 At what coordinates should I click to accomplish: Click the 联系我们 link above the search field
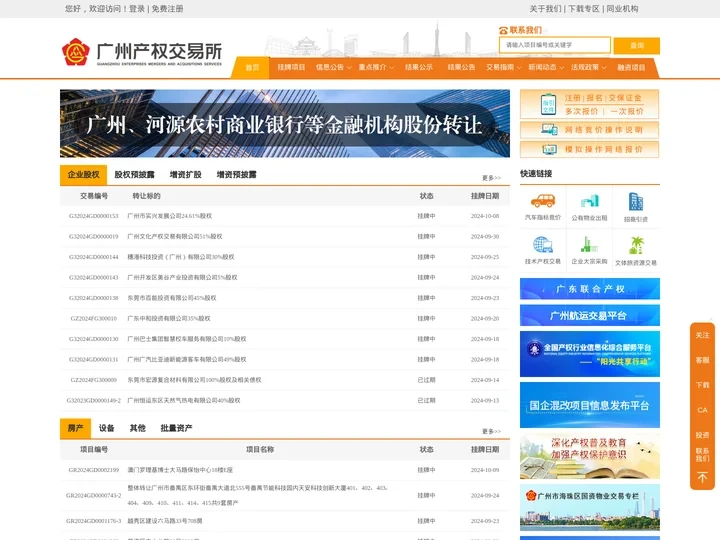point(525,30)
